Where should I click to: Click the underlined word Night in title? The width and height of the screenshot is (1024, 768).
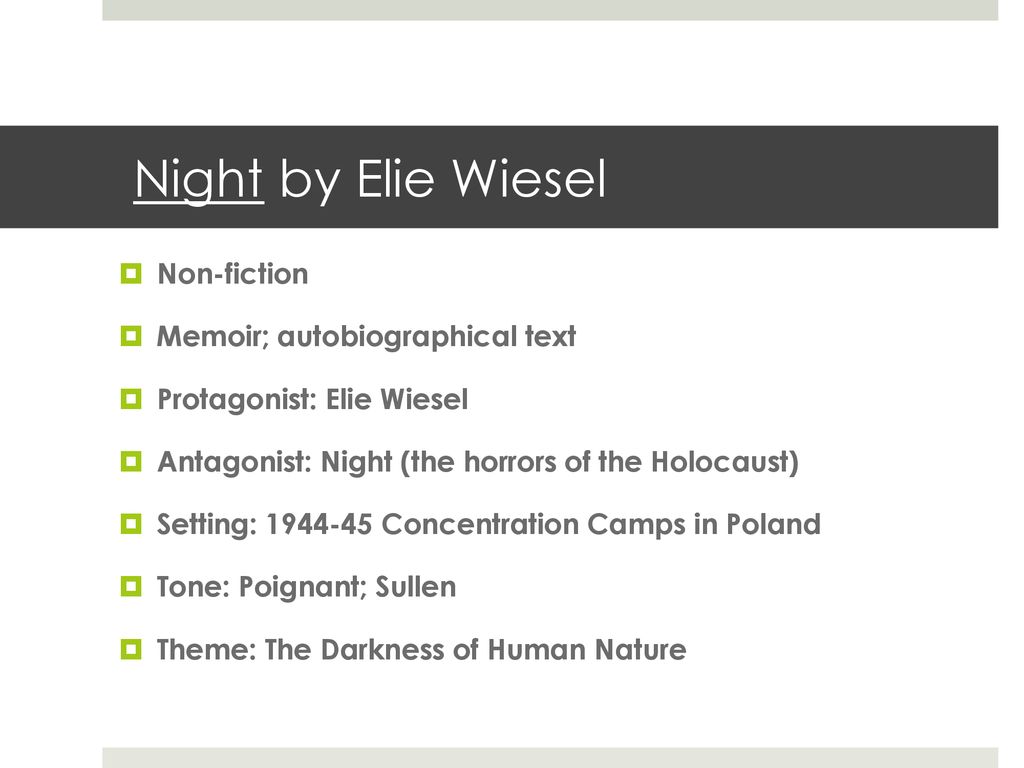coord(199,180)
